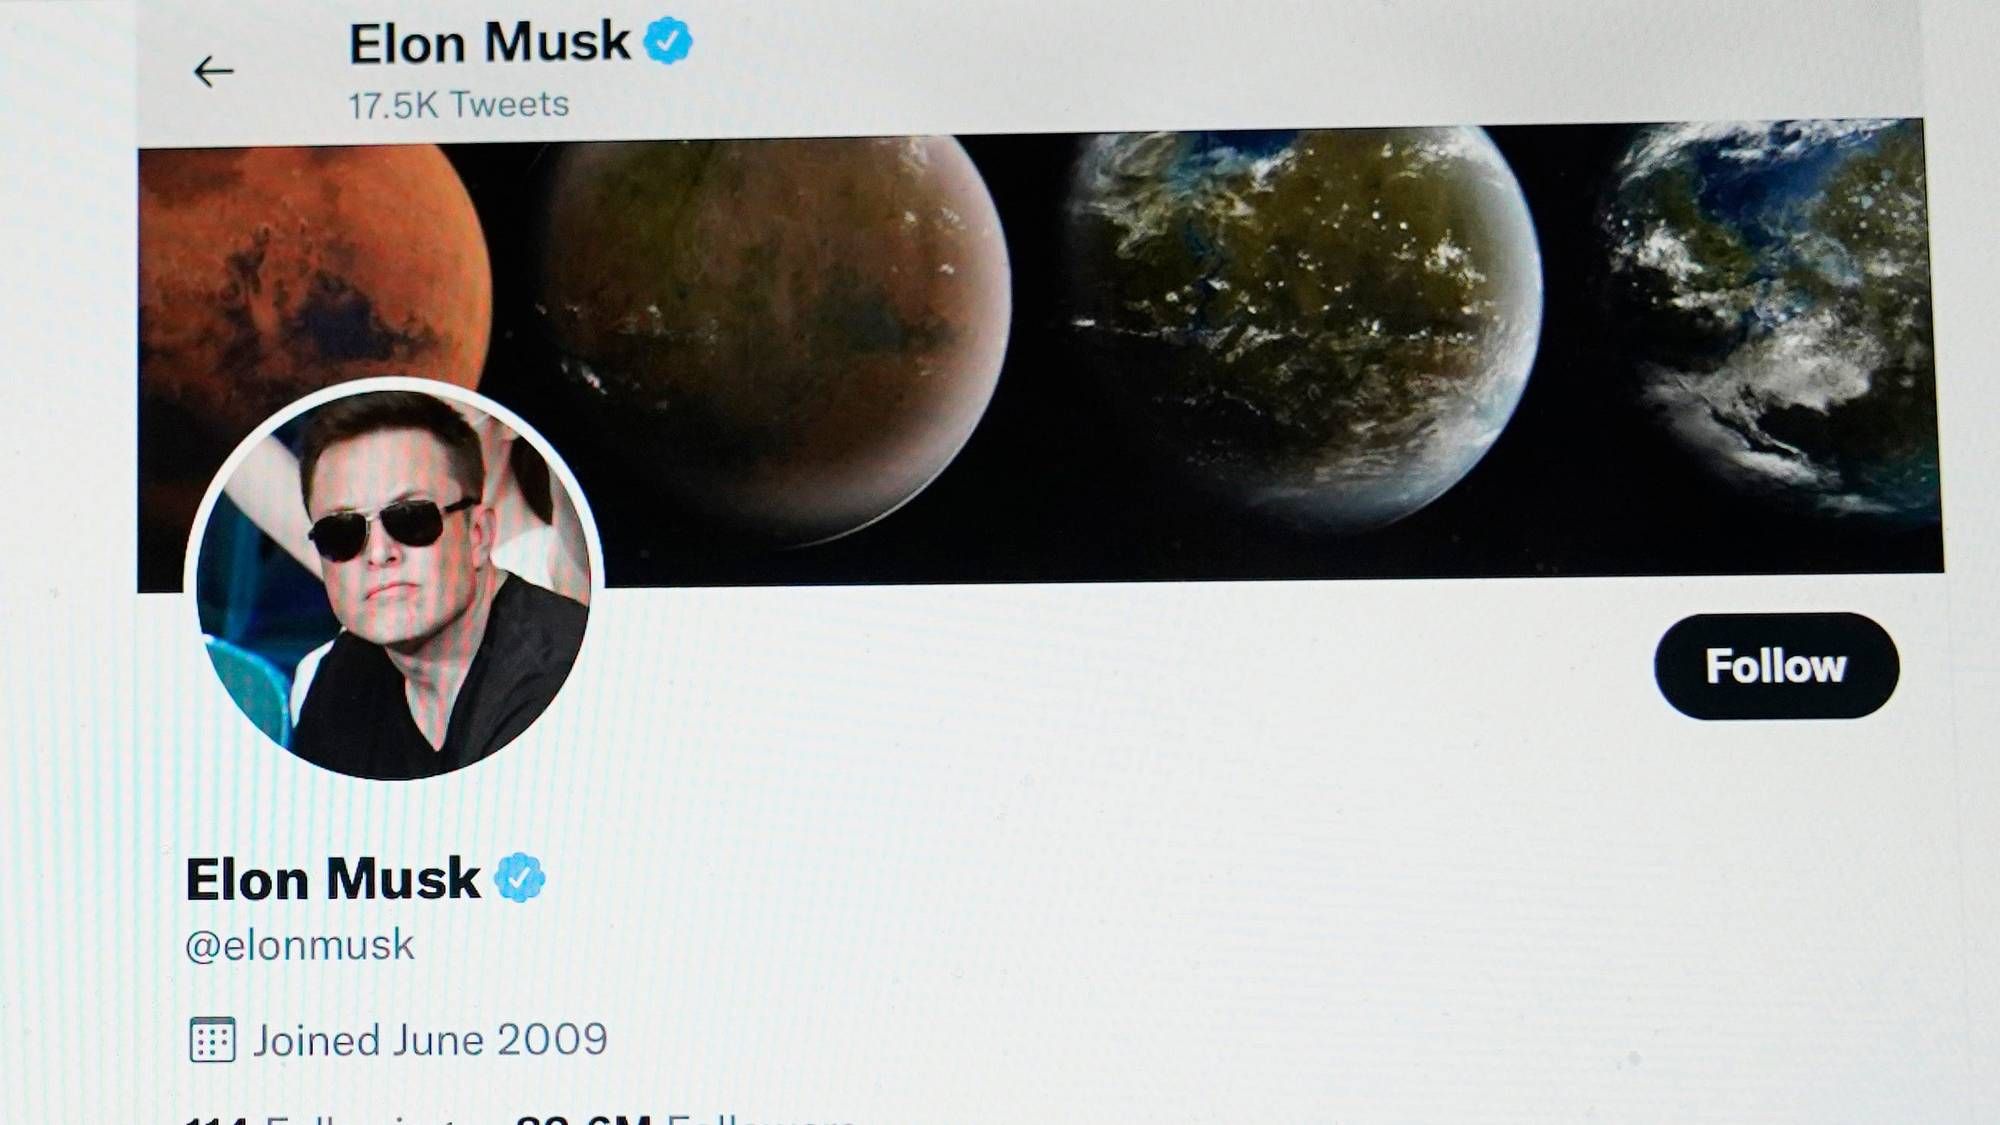Click the verified badge in top header
Screen dimensions: 2000x1125
pyautogui.click(x=668, y=41)
